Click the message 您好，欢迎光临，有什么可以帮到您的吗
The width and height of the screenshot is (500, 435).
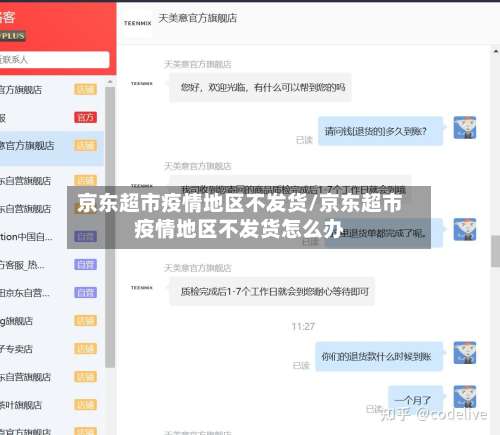click(x=261, y=88)
